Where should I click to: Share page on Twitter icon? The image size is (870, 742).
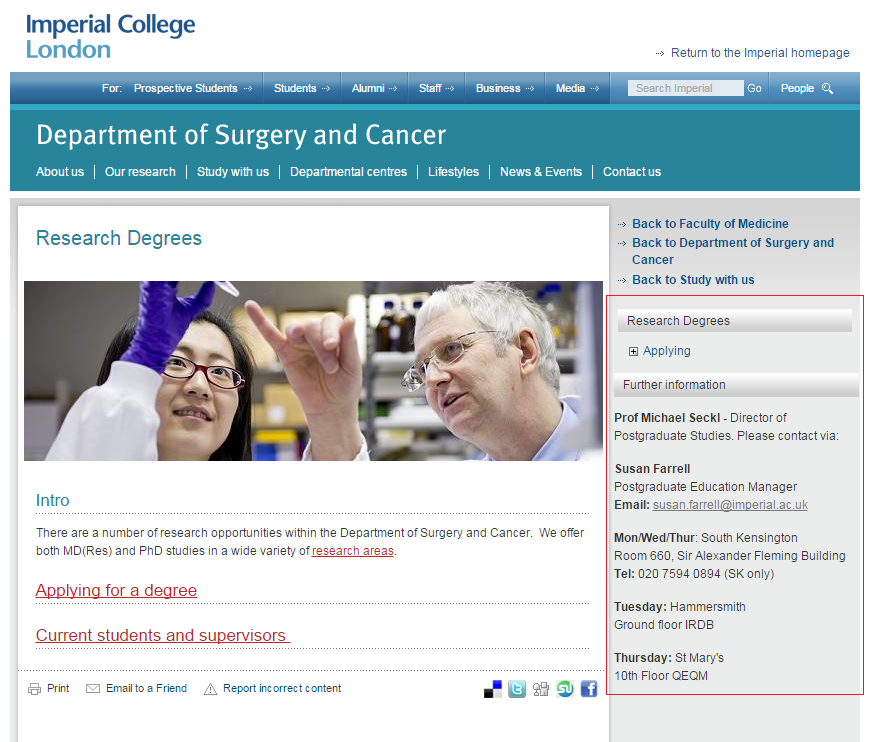517,689
